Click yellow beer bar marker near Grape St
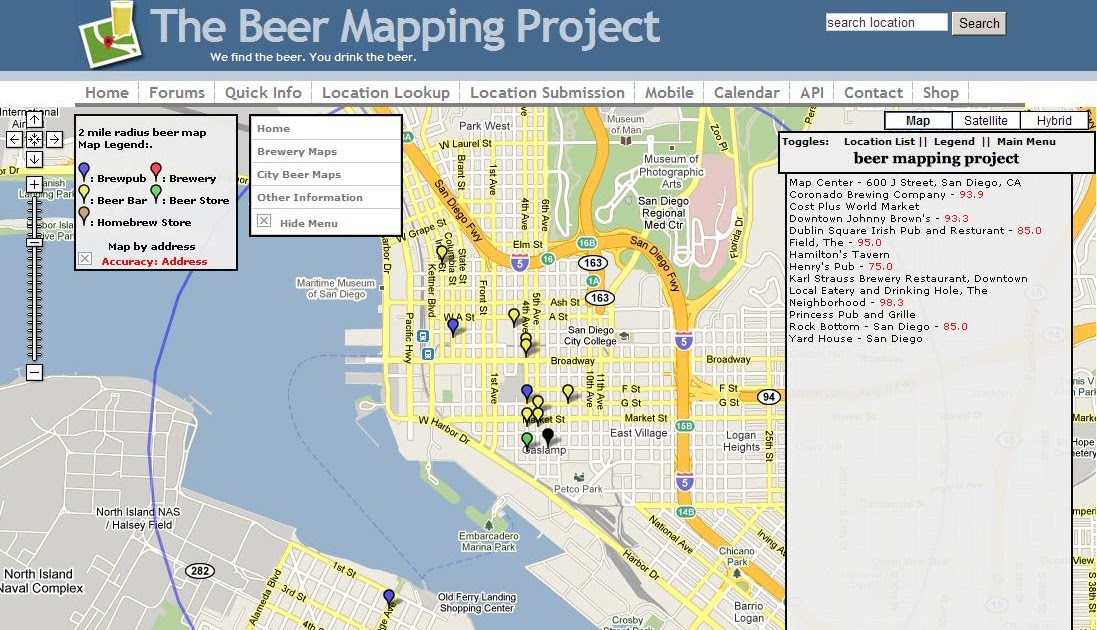Screen dimensions: 1097x630 pos(441,253)
